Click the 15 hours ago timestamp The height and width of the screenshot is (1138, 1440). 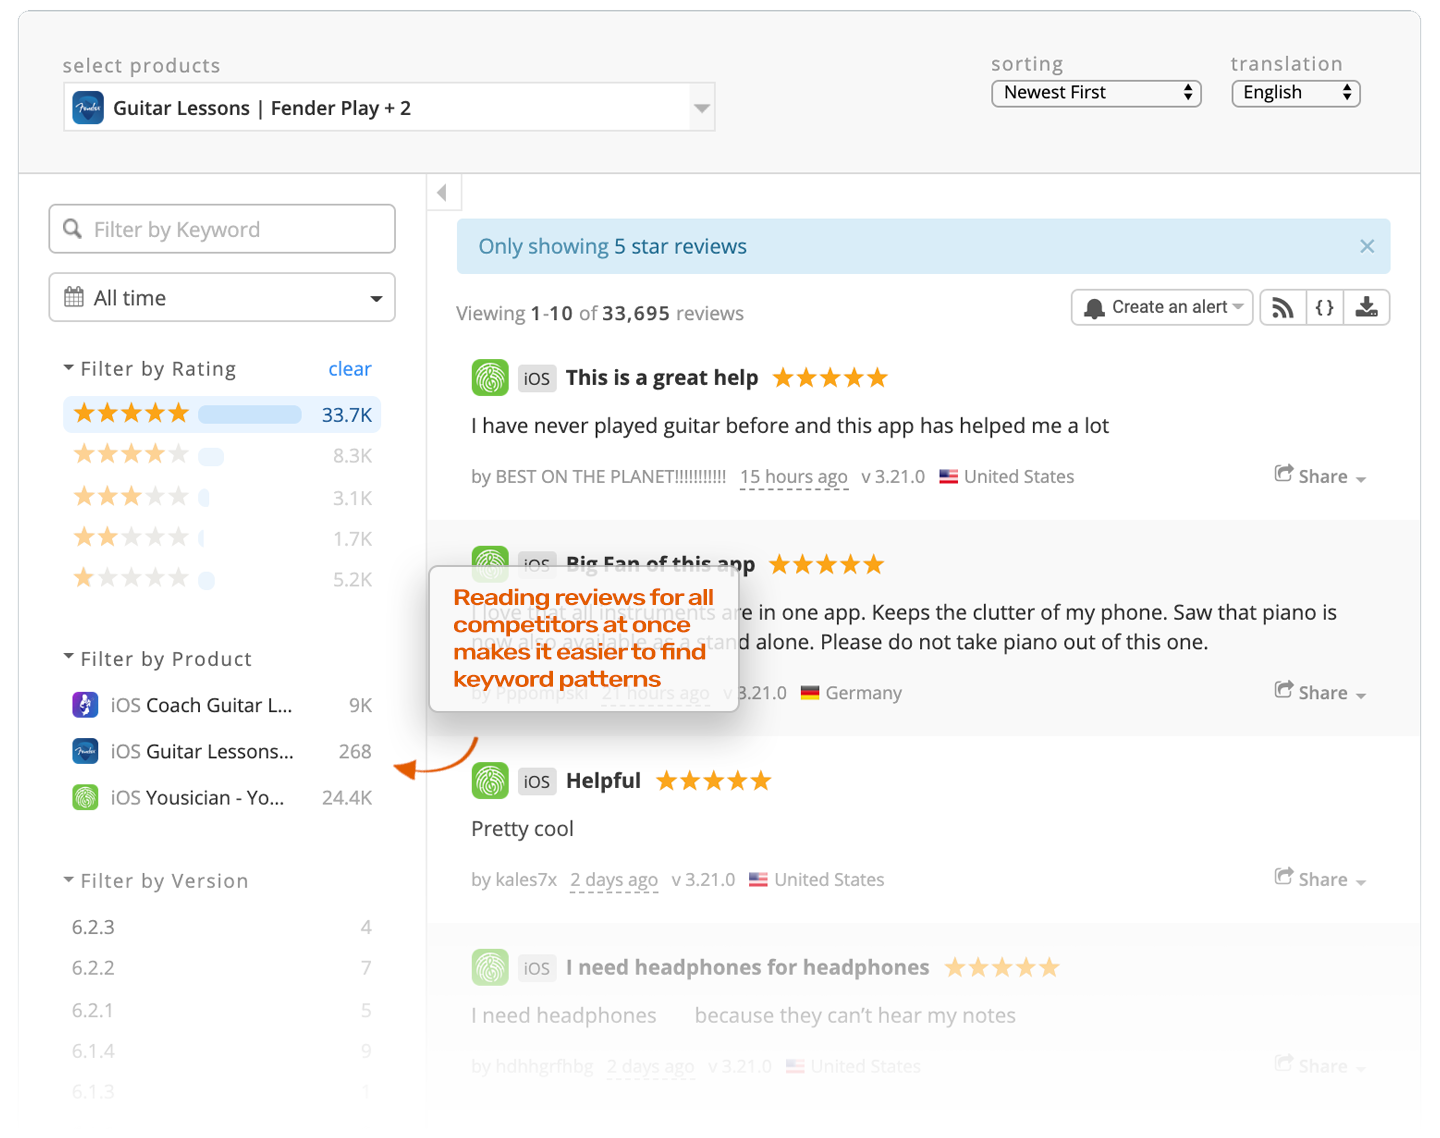tap(794, 477)
